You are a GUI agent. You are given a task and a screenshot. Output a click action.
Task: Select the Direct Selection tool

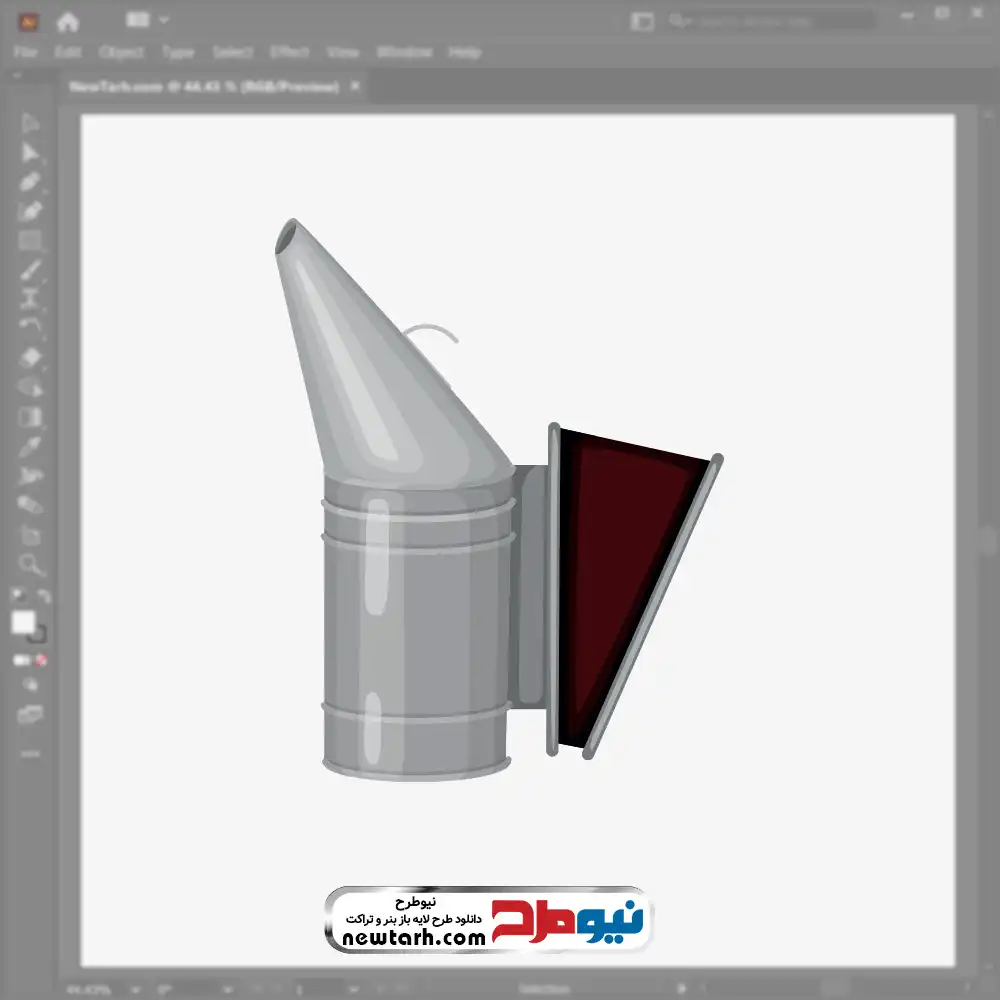30,152
